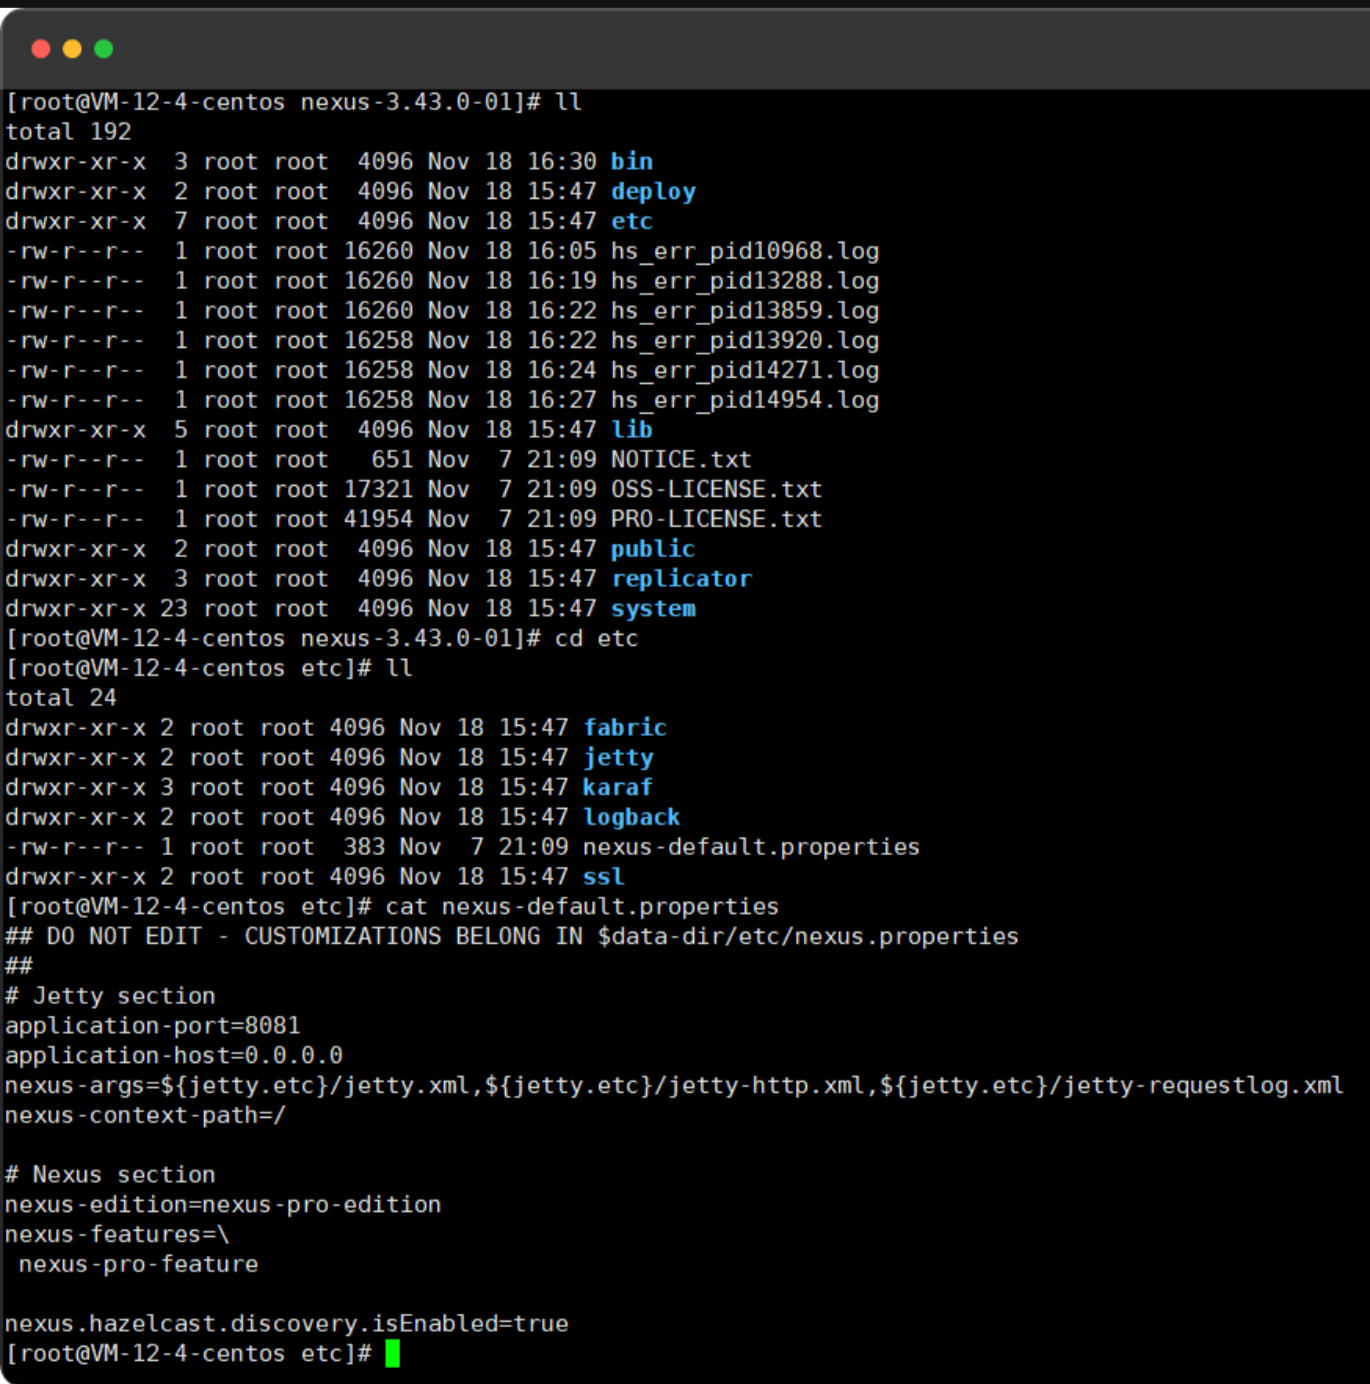
Task: Click file name hs_err_pid14271.log
Action: [x=745, y=371]
